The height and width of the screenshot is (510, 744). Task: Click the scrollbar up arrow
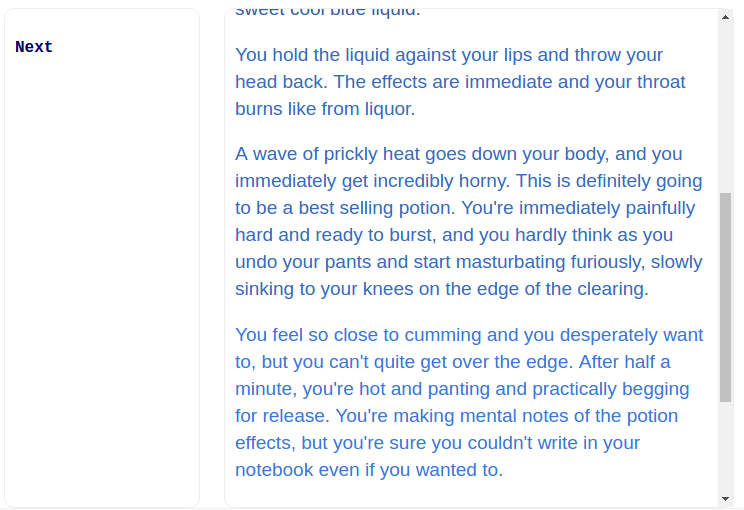725,17
